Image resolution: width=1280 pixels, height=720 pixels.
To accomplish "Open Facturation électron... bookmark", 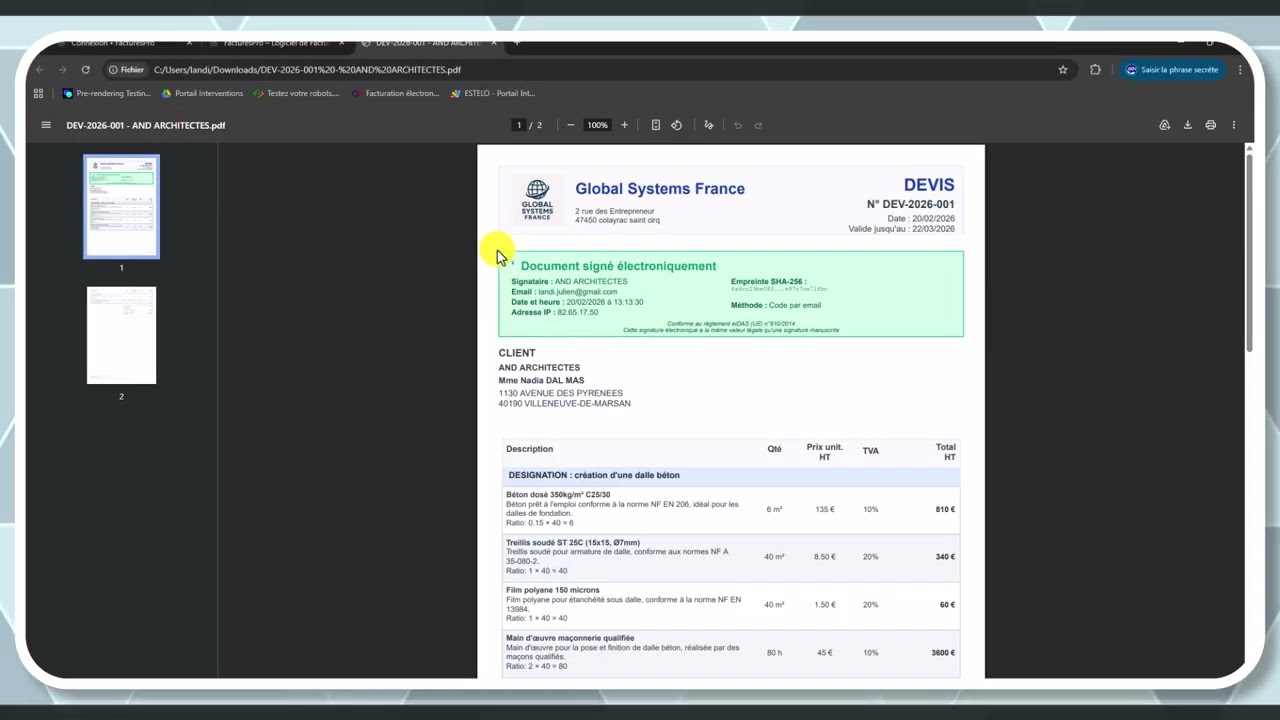I will point(395,93).
